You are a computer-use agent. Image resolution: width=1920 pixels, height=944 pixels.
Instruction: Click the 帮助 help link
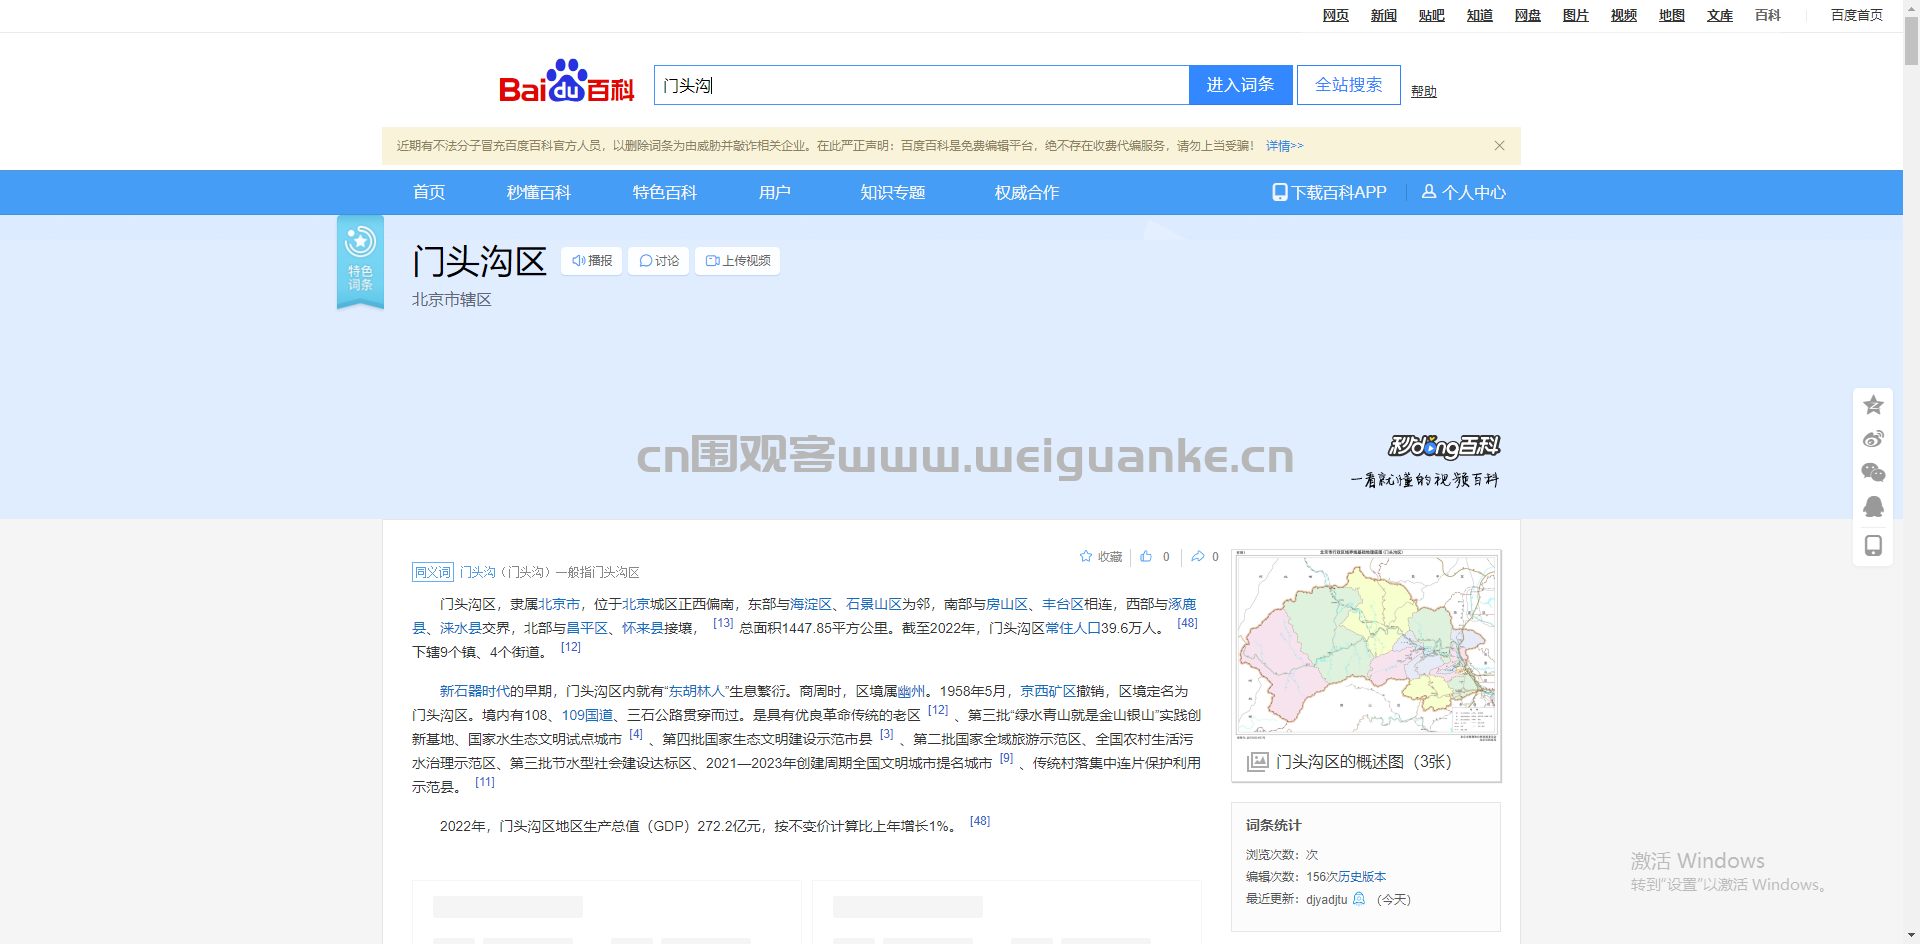(1423, 91)
